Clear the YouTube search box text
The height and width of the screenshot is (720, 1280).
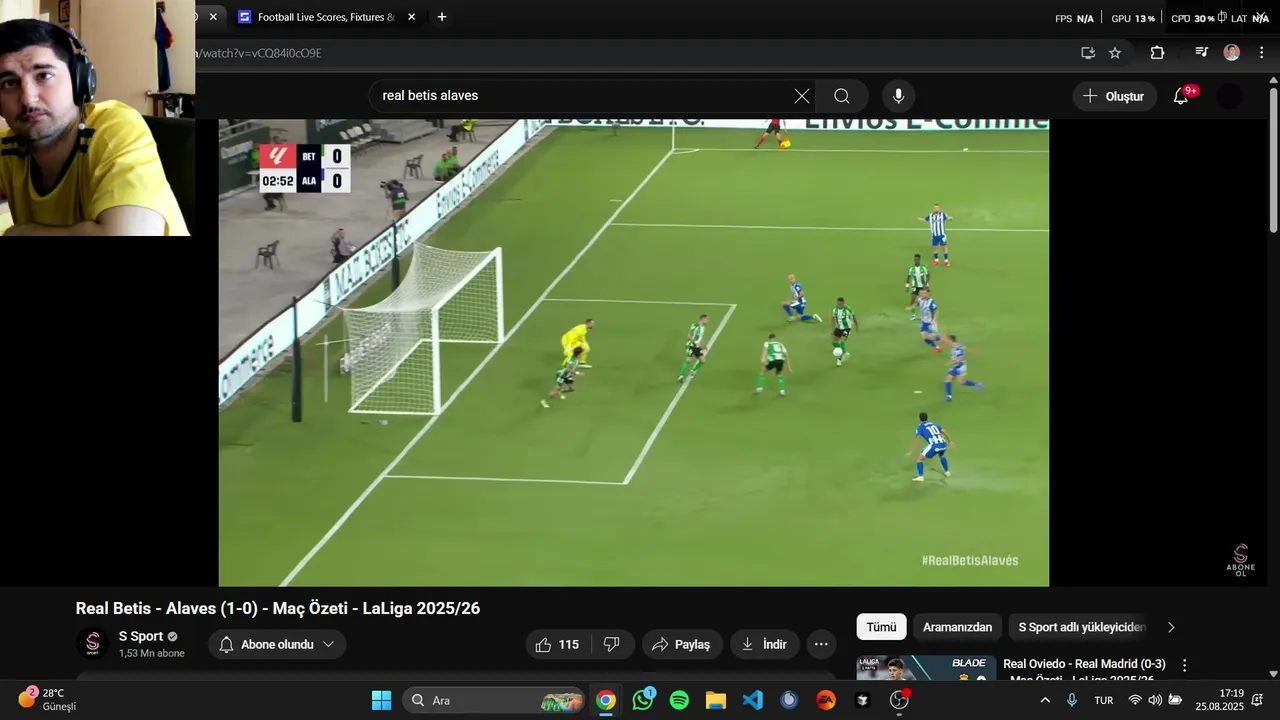click(802, 96)
